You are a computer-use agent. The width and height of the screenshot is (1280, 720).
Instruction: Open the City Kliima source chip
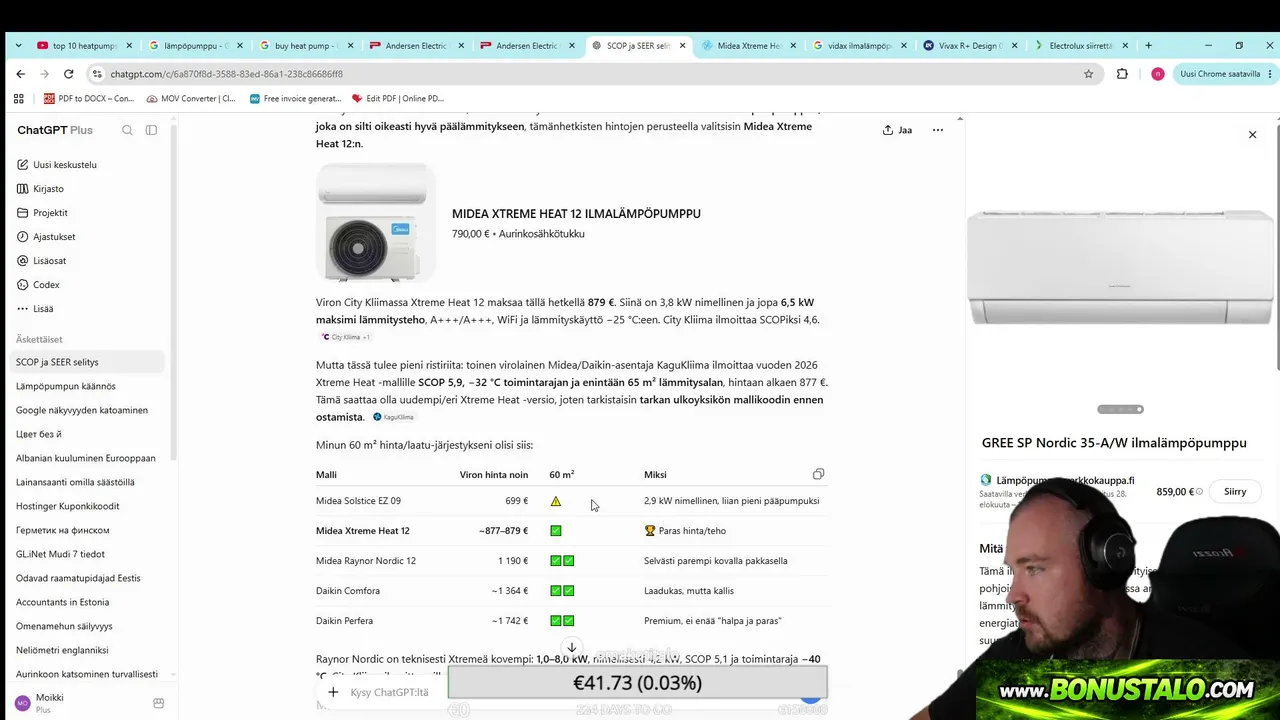[345, 337]
